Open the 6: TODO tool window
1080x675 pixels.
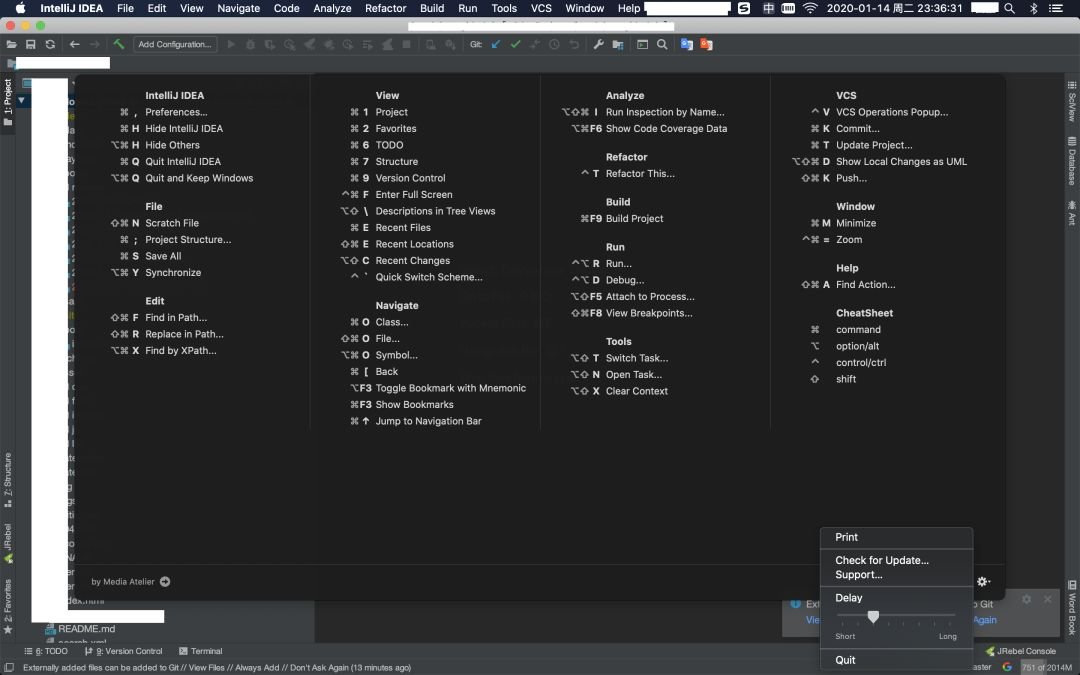click(46, 651)
